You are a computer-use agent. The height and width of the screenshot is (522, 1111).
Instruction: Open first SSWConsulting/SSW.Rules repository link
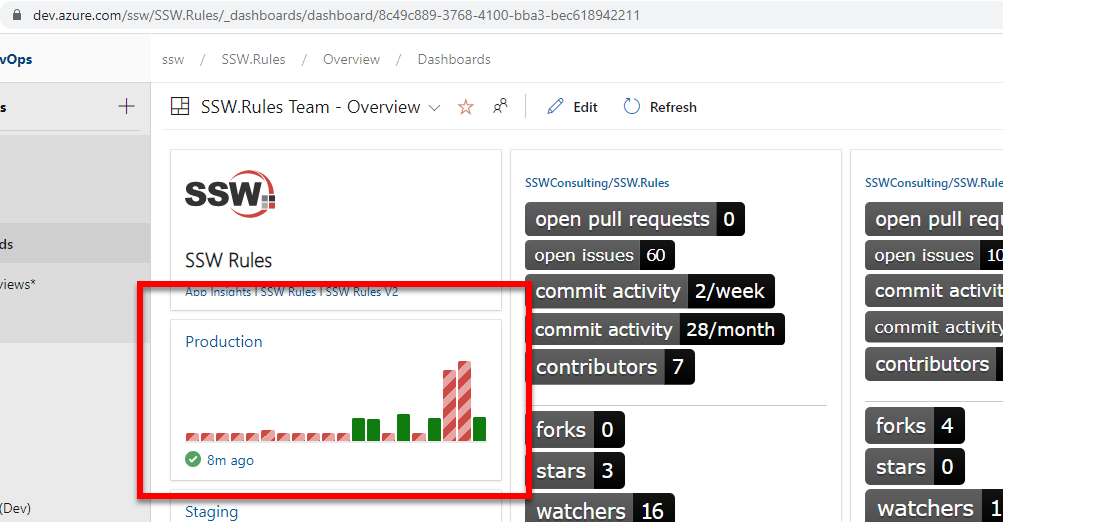[x=597, y=183]
